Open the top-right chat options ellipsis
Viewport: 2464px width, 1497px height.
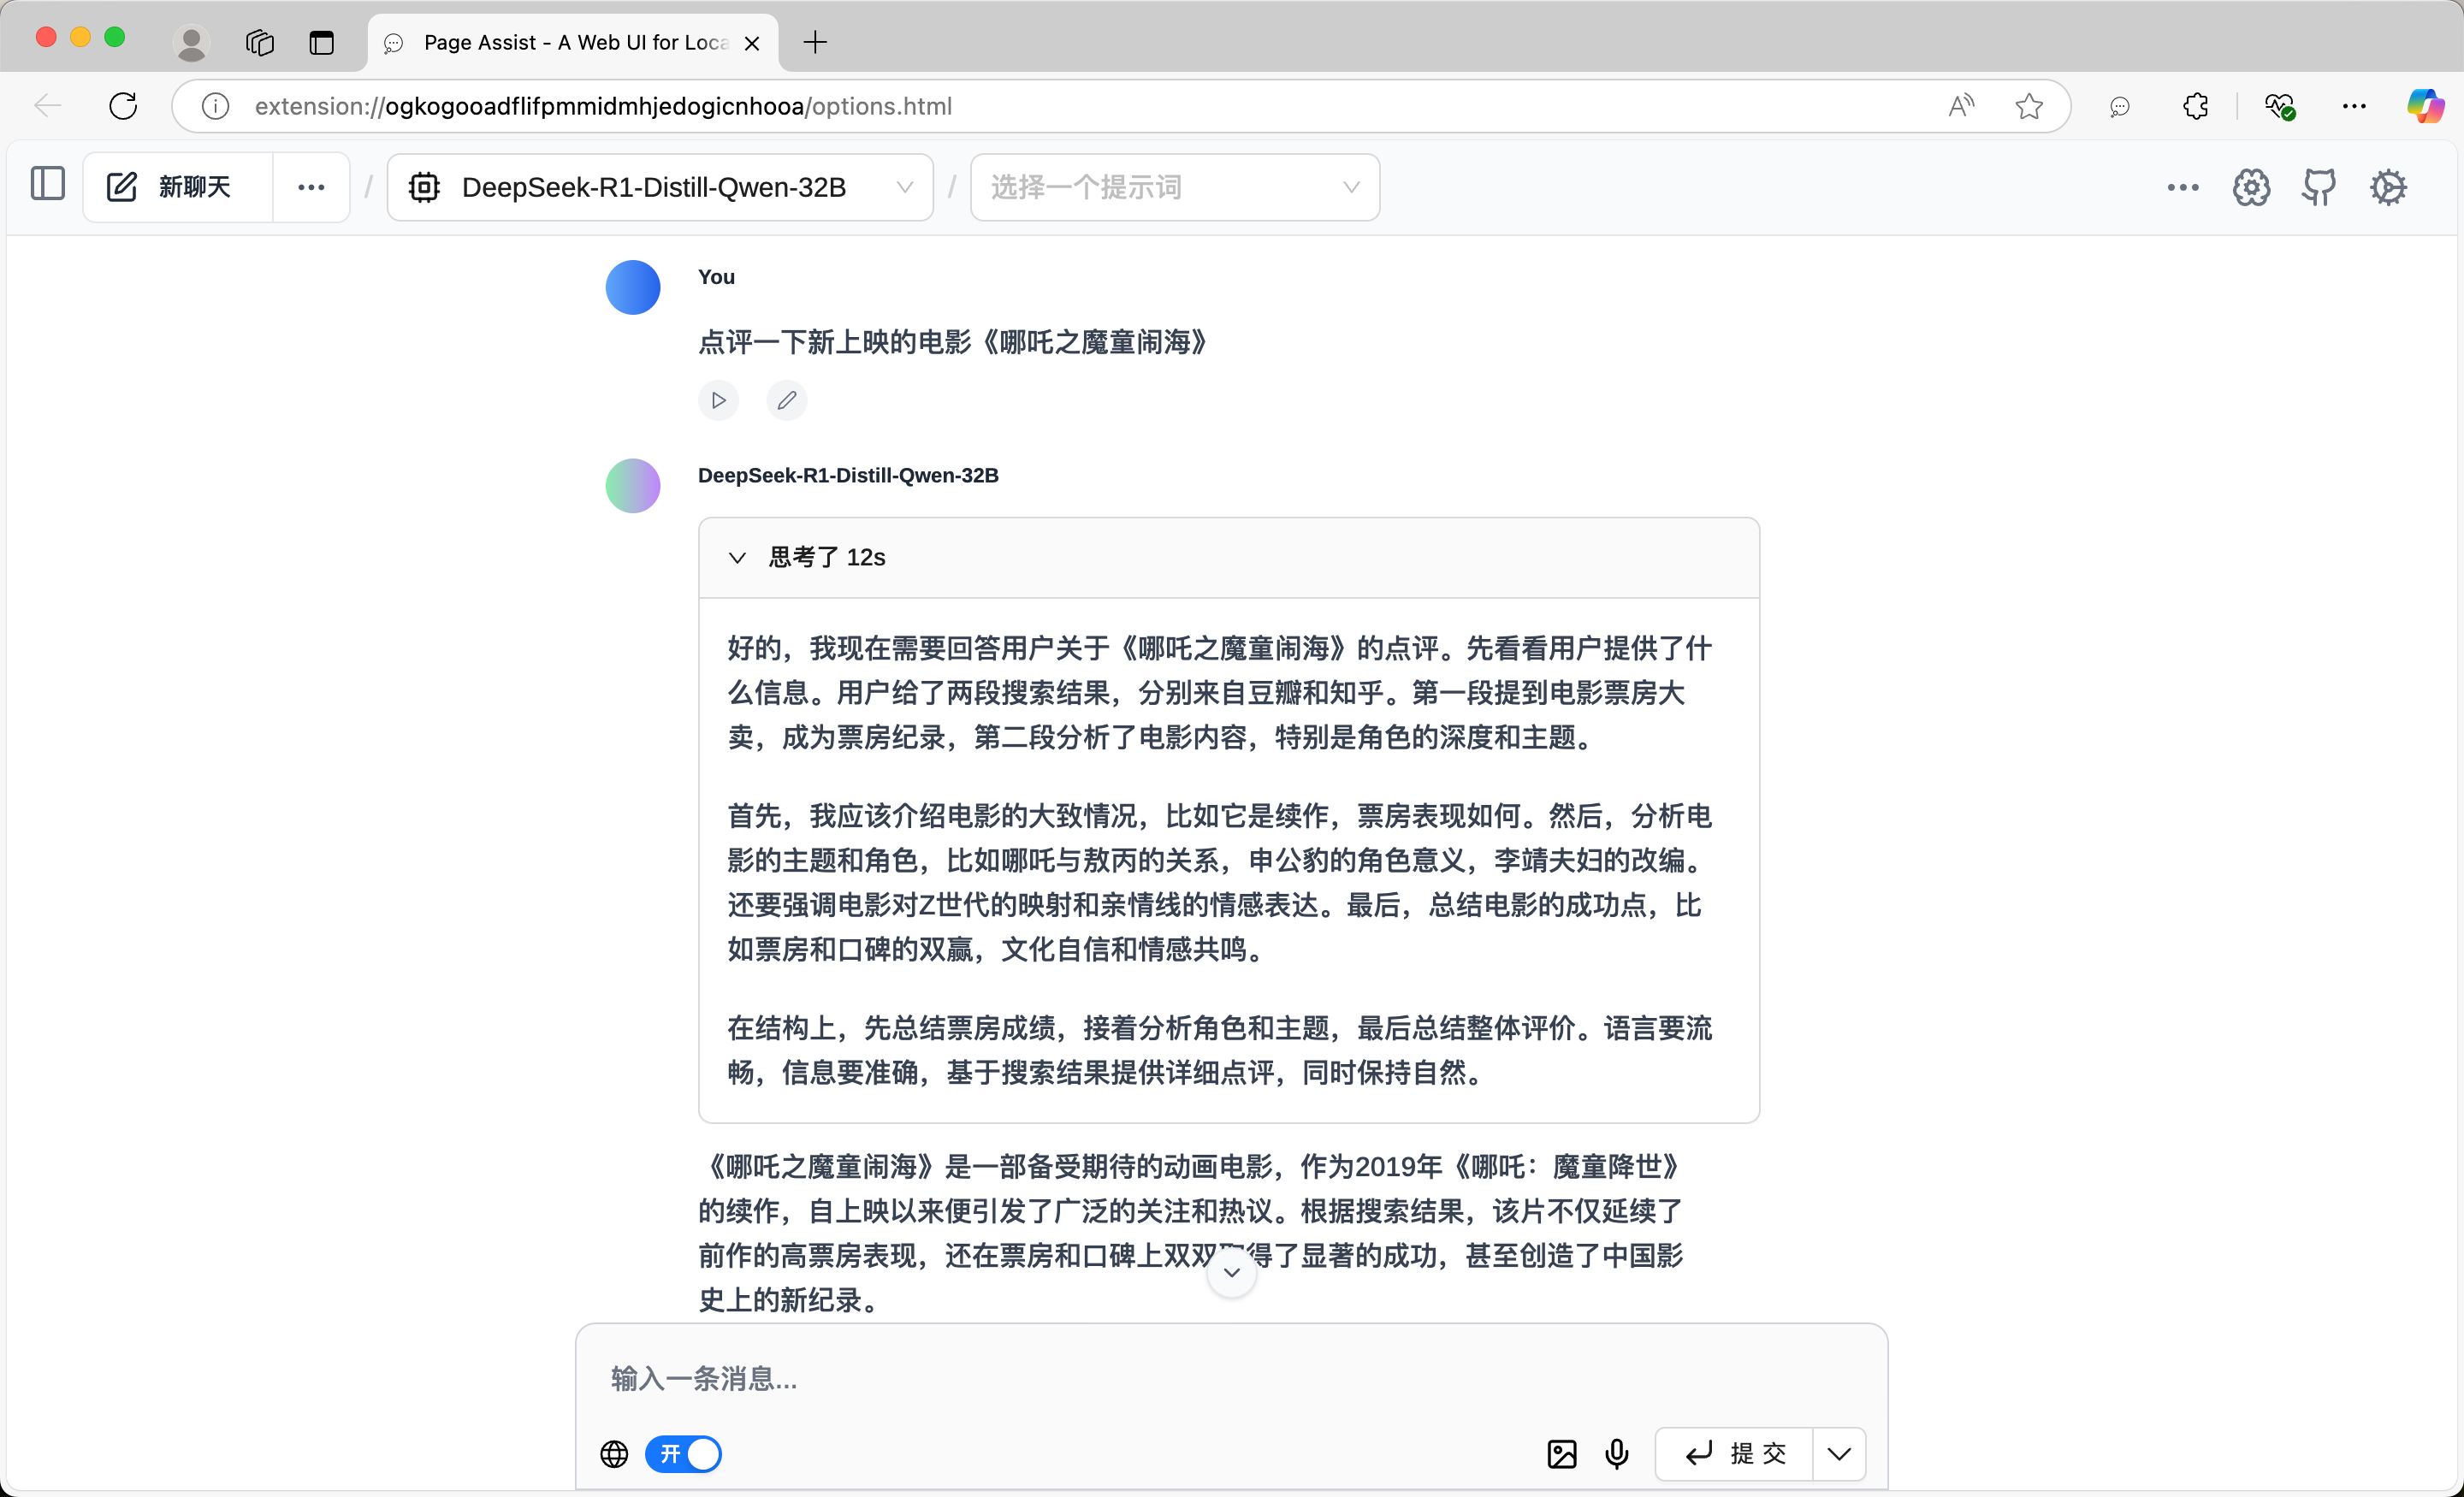point(2182,187)
